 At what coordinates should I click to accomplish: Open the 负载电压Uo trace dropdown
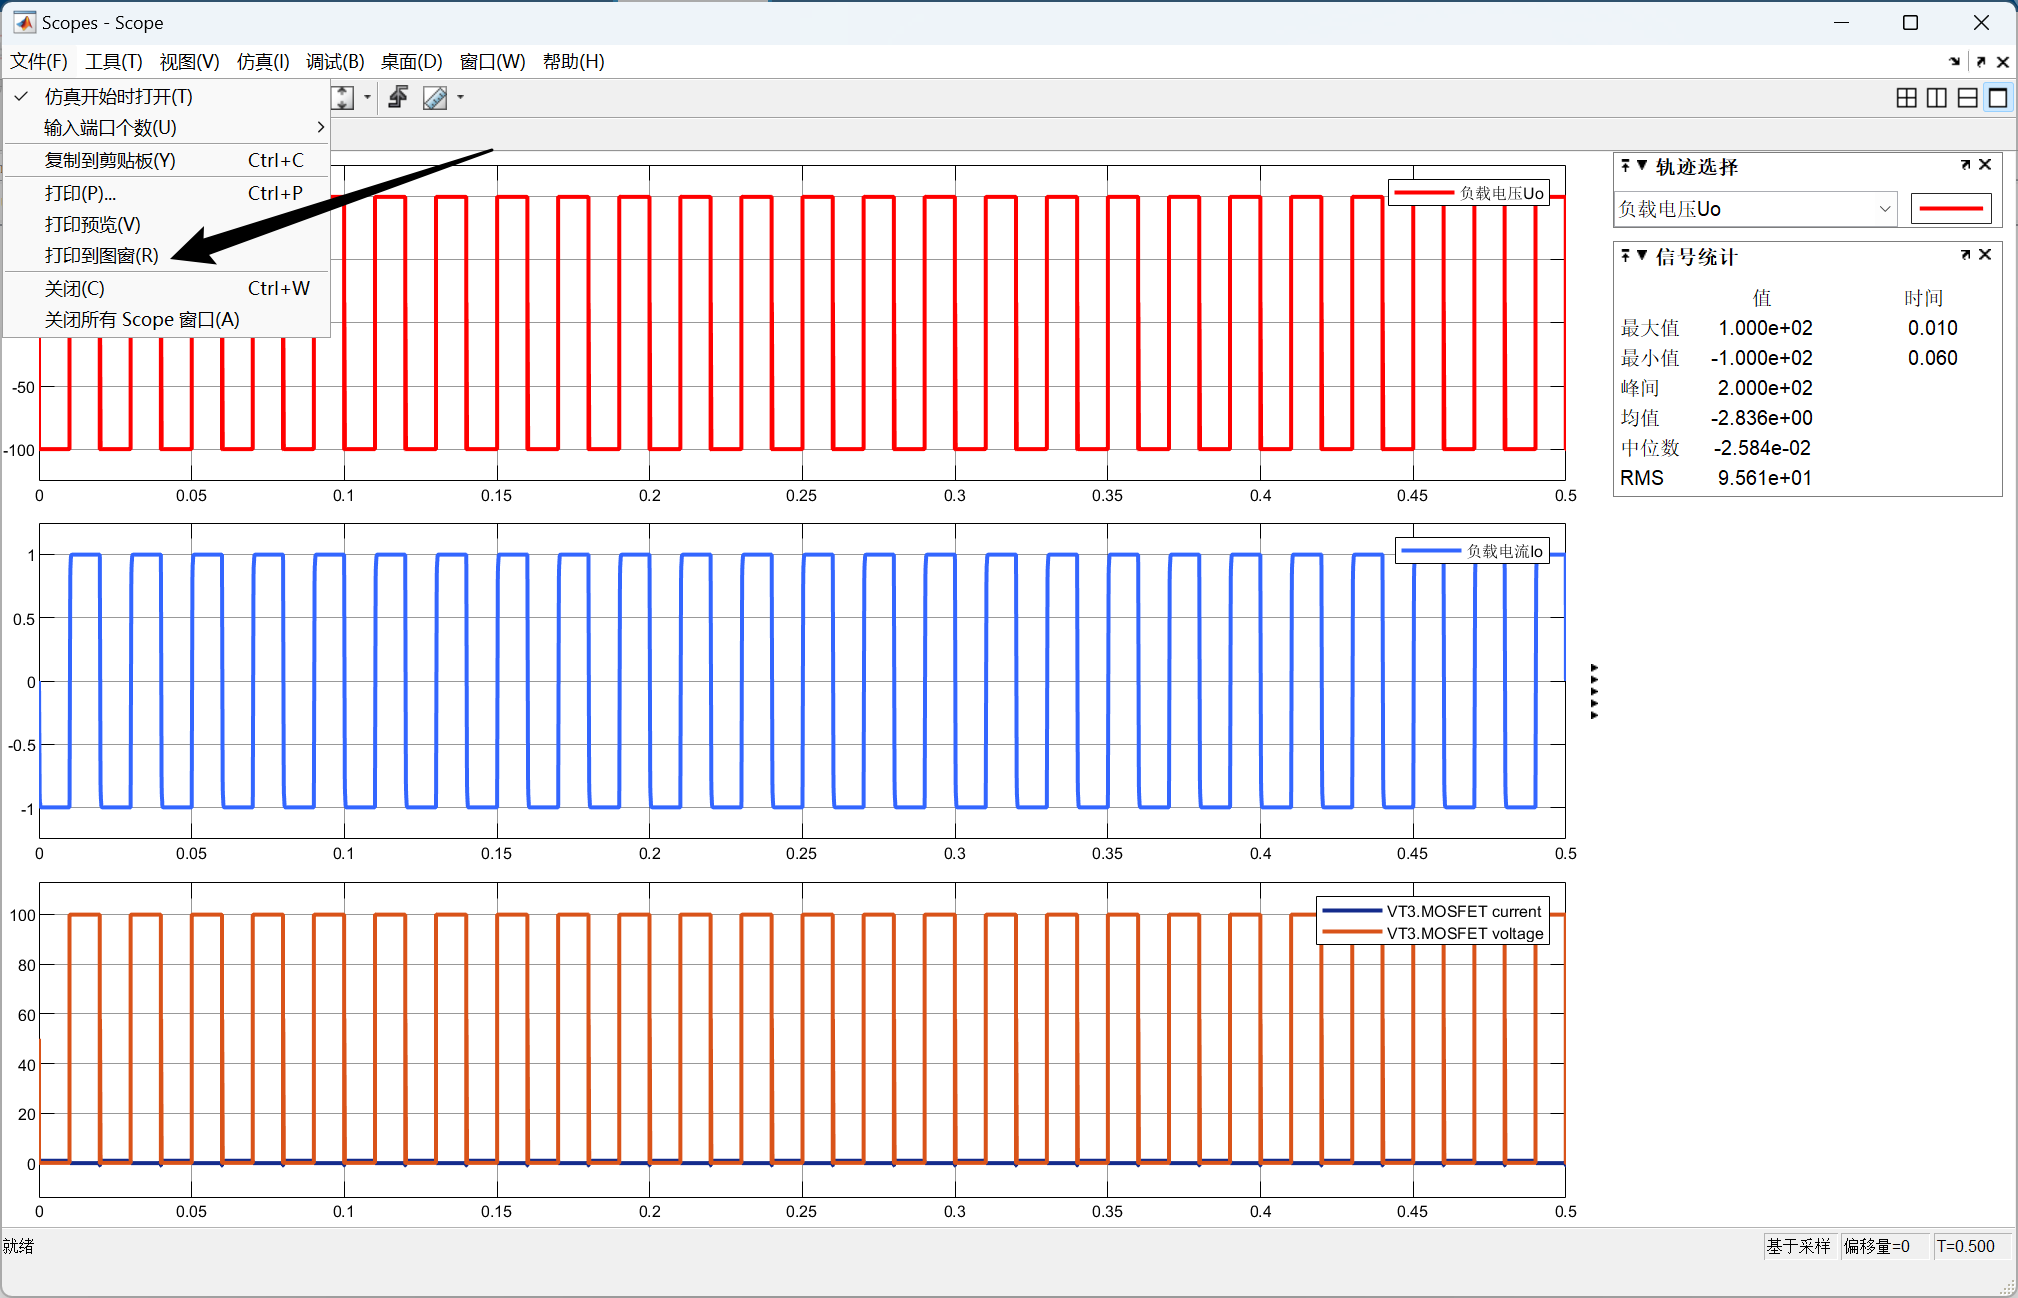click(x=1884, y=209)
